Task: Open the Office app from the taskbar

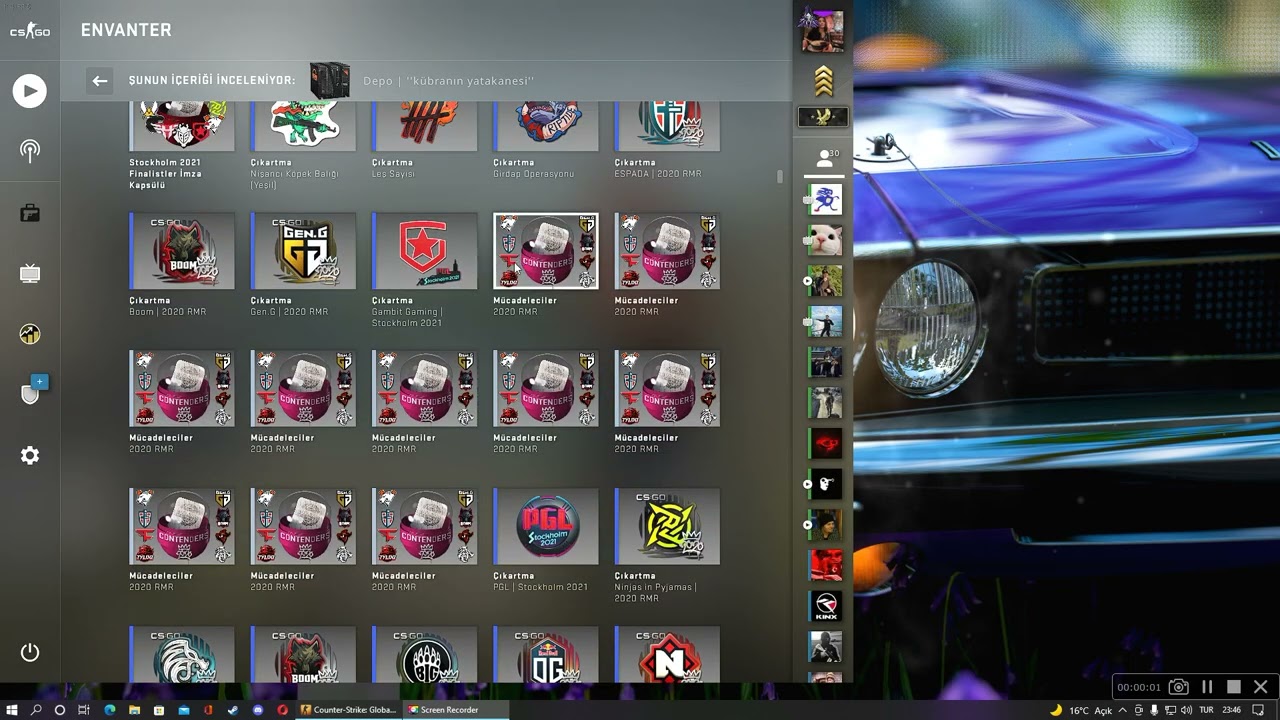Action: click(208, 710)
